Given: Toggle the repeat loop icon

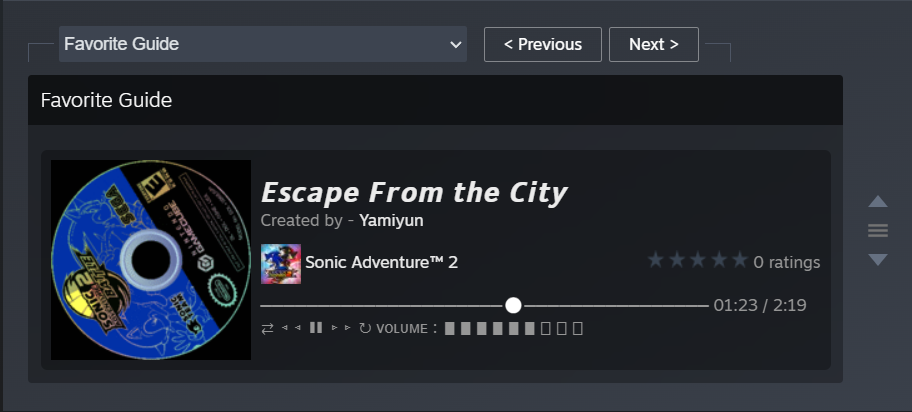Looking at the screenshot, I should click(365, 329).
